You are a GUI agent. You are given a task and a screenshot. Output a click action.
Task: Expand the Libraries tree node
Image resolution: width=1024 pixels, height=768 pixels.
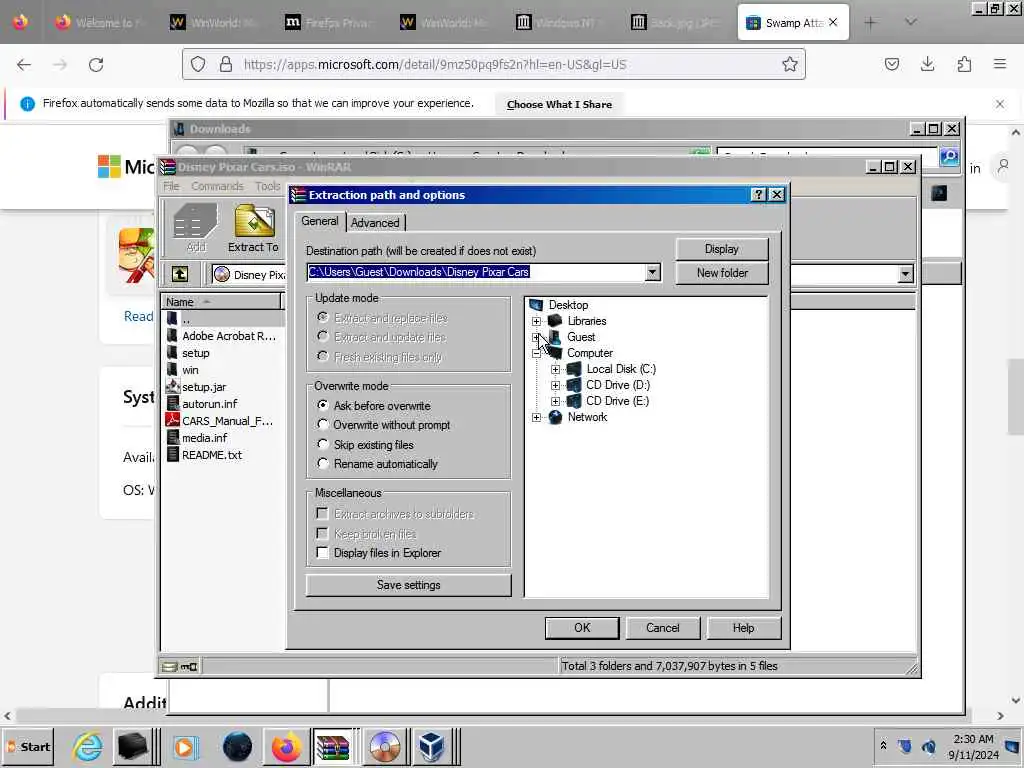tap(536, 321)
